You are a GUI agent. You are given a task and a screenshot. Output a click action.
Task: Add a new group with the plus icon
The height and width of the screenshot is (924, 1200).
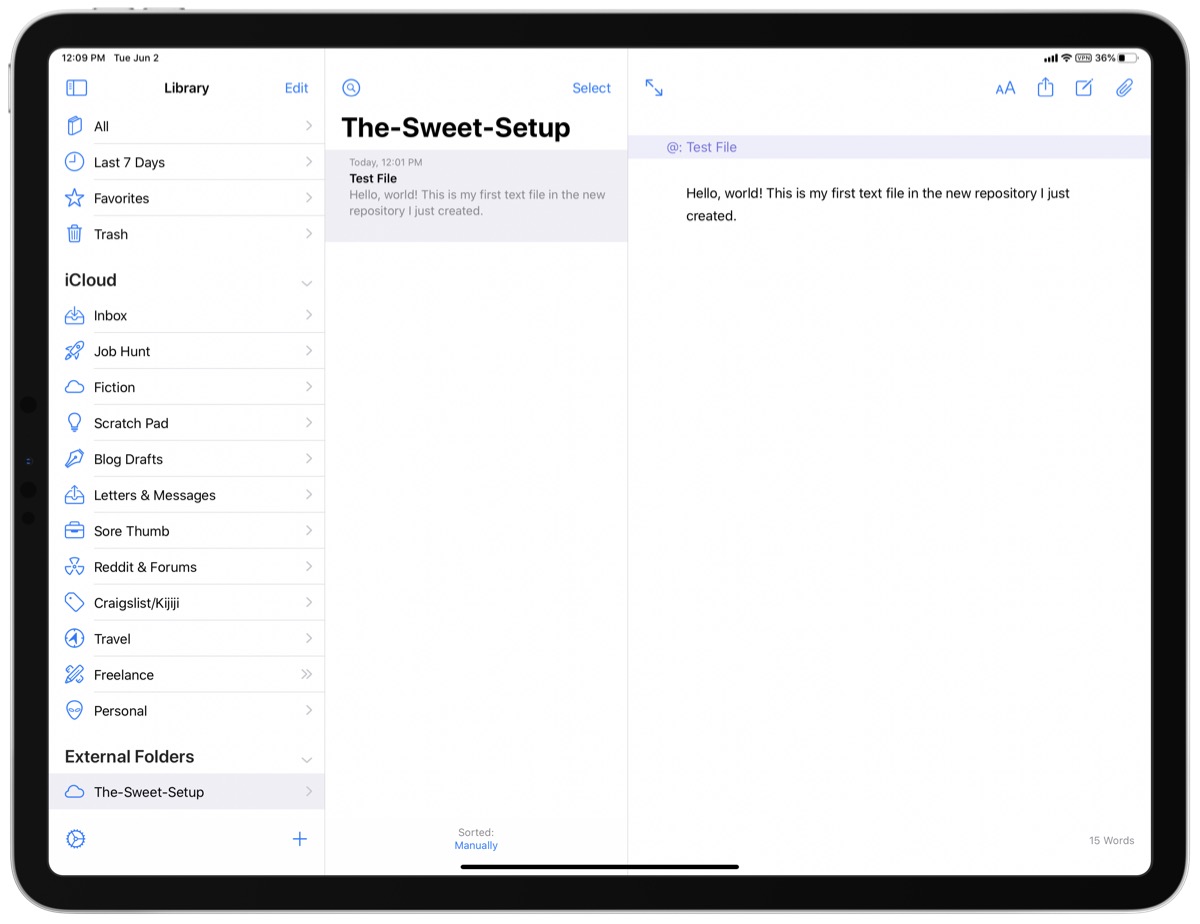click(299, 839)
